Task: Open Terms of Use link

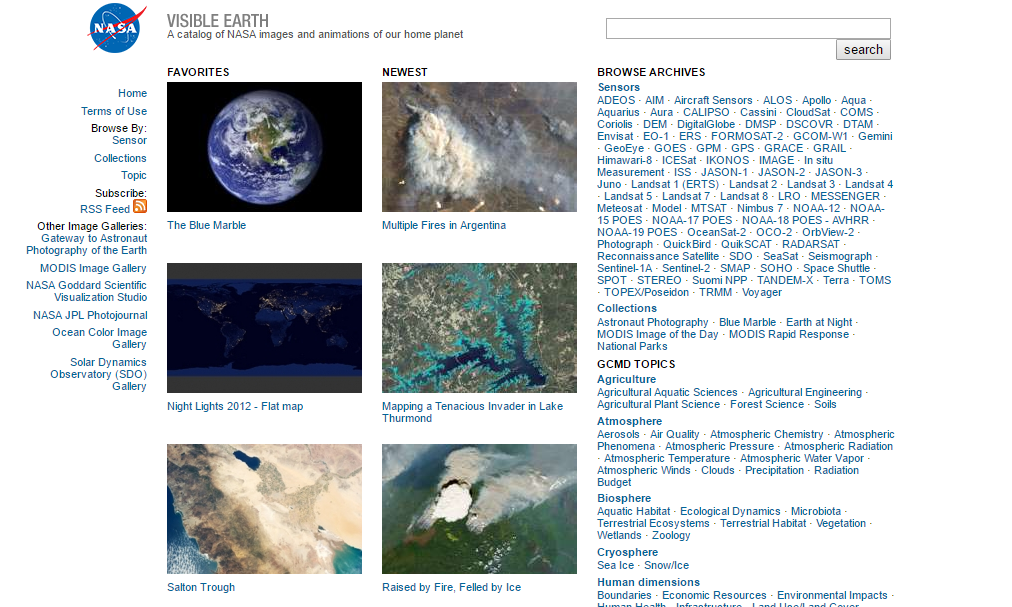Action: click(114, 111)
